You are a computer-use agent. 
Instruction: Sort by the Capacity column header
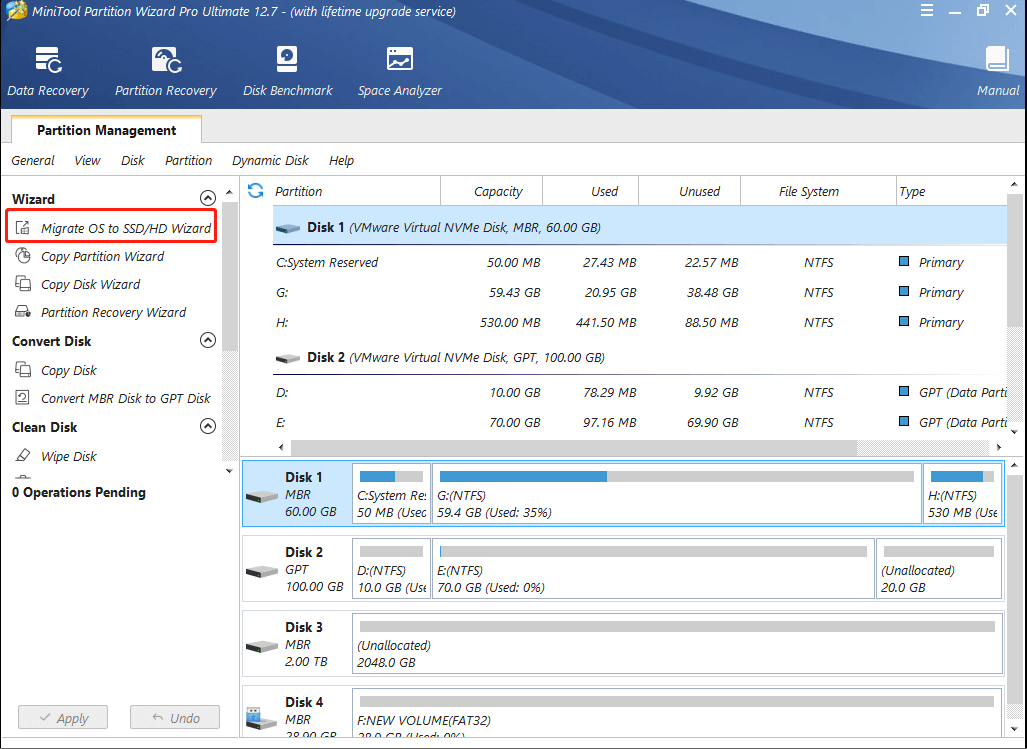tap(492, 191)
